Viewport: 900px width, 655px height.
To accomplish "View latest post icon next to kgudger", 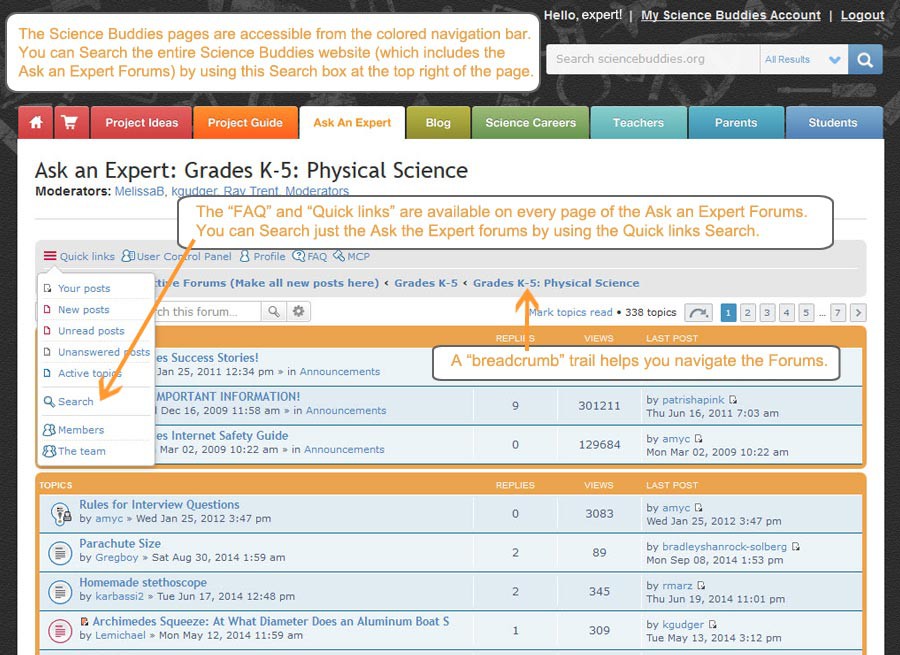I will 712,625.
